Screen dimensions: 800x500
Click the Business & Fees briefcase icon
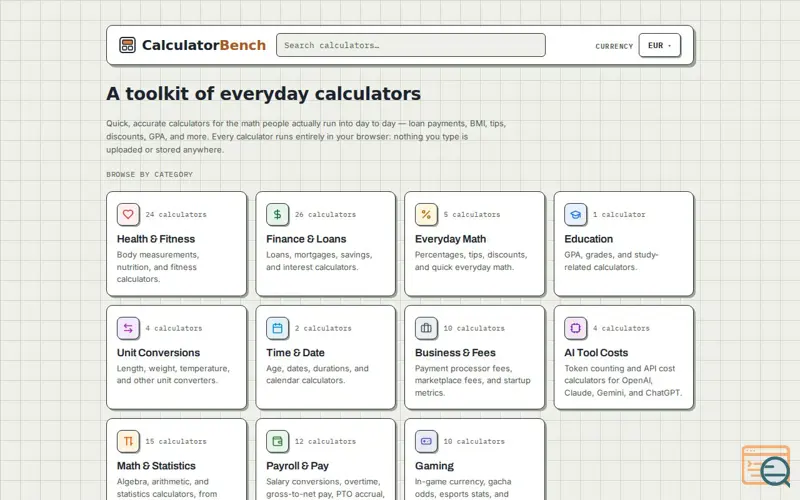[426, 328]
